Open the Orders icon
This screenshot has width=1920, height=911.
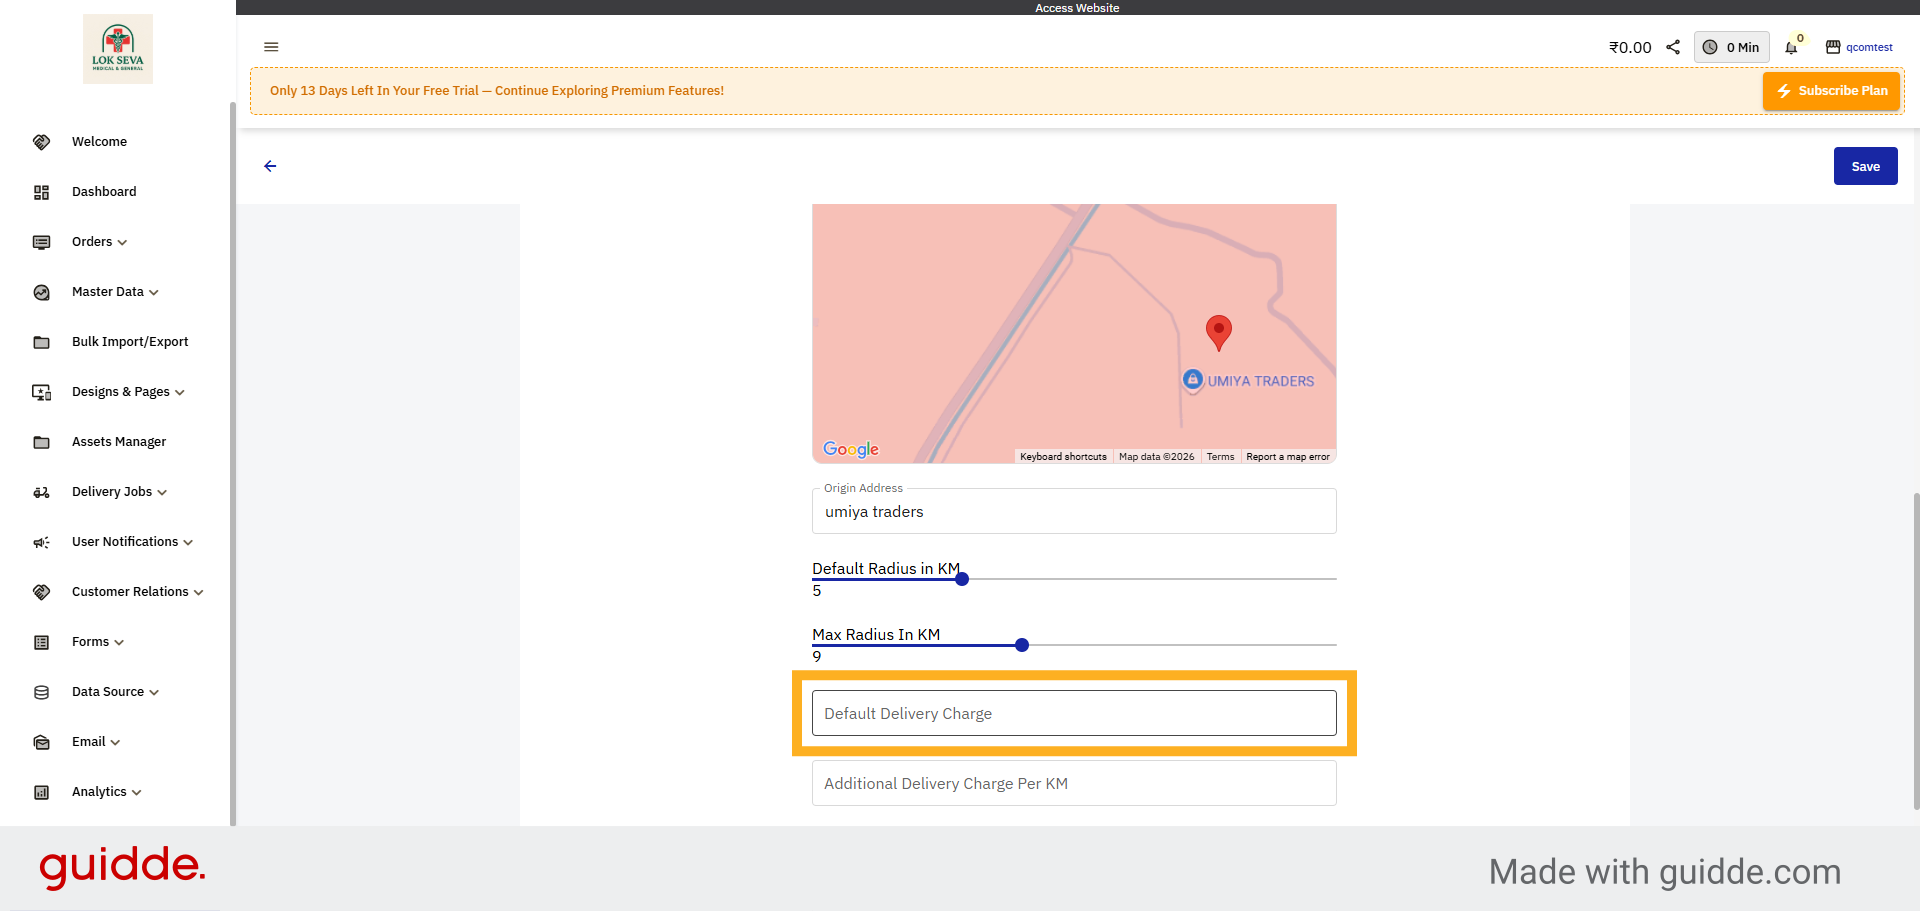coord(41,242)
